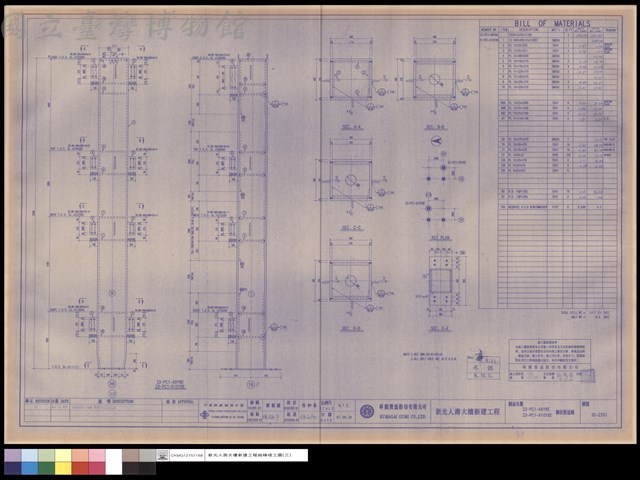Click the "SEC. B-B" section label
Image resolution: width=640 pixels, height=480 pixels.
pos(436,127)
